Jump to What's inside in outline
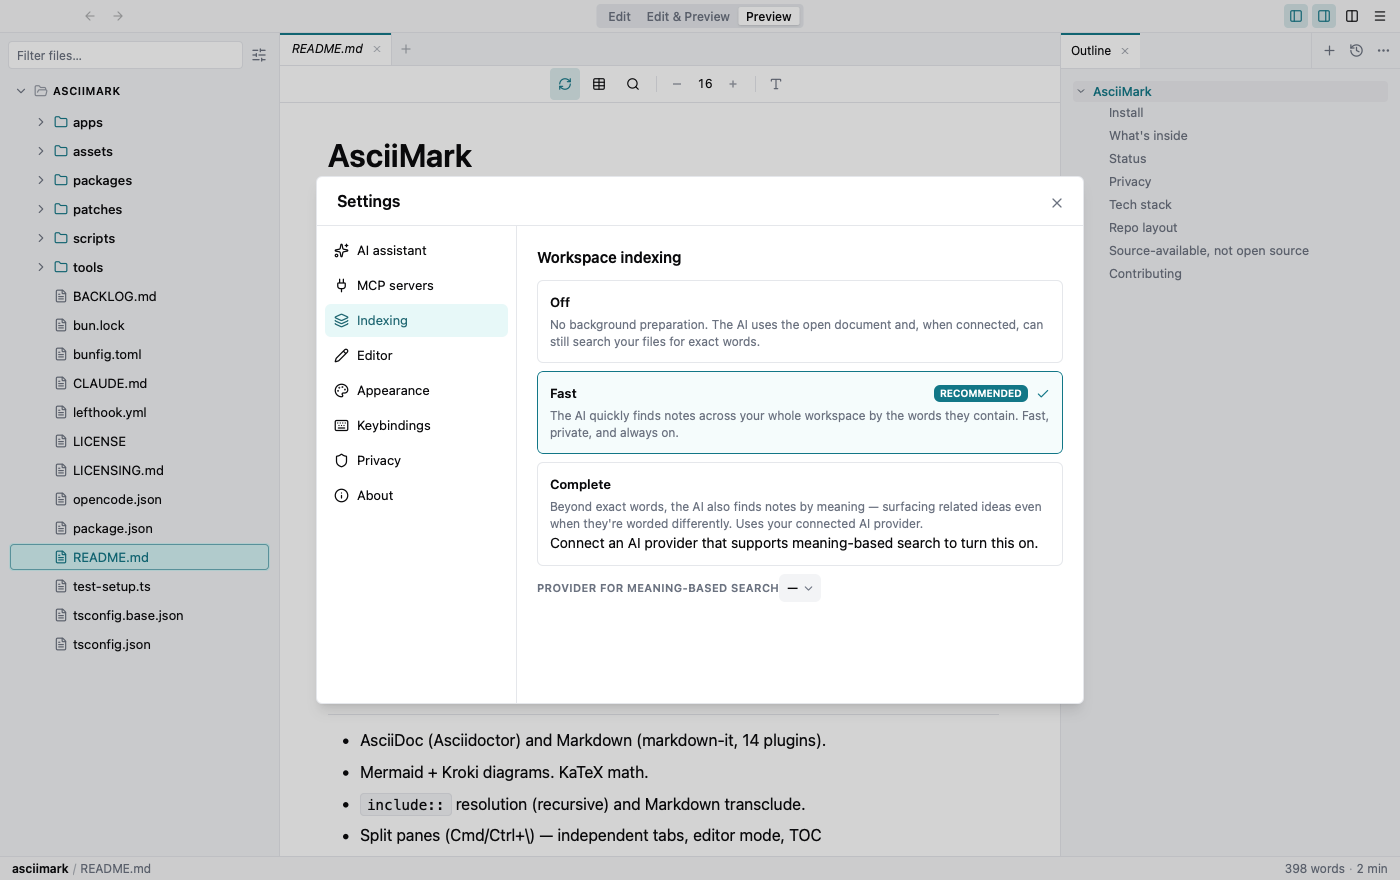The height and width of the screenshot is (880, 1400). (1148, 136)
